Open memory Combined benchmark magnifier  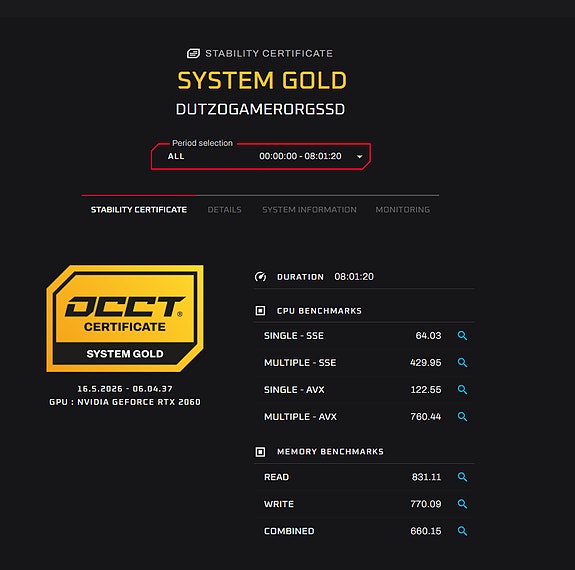coord(462,531)
